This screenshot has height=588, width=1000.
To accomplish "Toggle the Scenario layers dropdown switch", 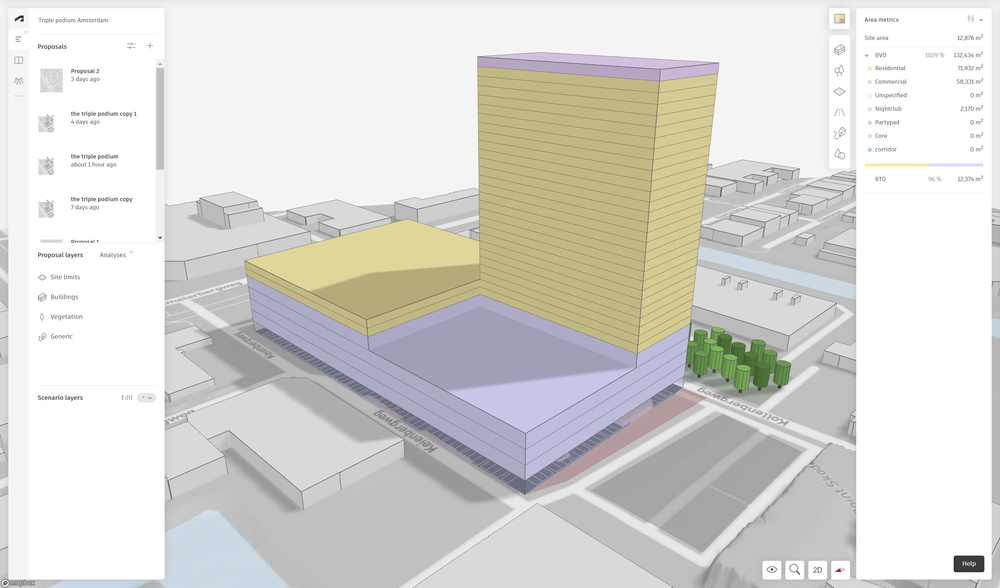I will tap(147, 398).
